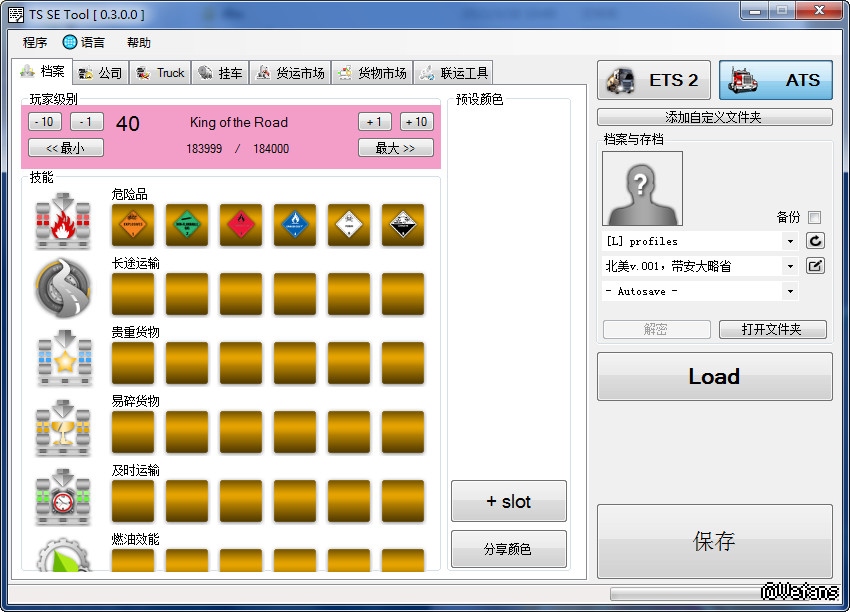The width and height of the screenshot is (850, 612).
Task: Select the black corrosive skill icon
Action: [x=403, y=225]
